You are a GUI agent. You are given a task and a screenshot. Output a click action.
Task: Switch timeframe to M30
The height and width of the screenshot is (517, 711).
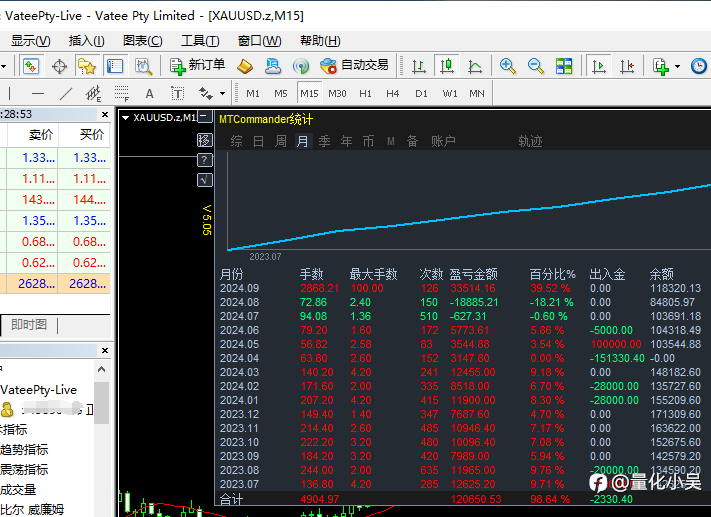(x=337, y=94)
